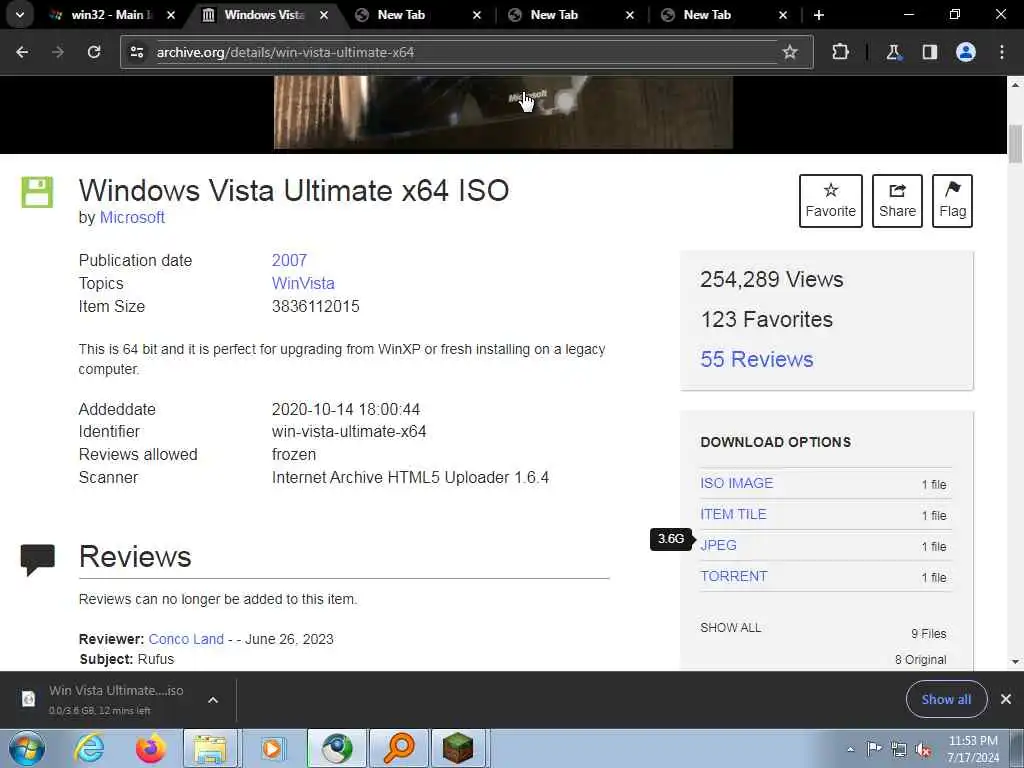The width and height of the screenshot is (1024, 768).
Task: Click Show all downloads button
Action: coord(946,699)
